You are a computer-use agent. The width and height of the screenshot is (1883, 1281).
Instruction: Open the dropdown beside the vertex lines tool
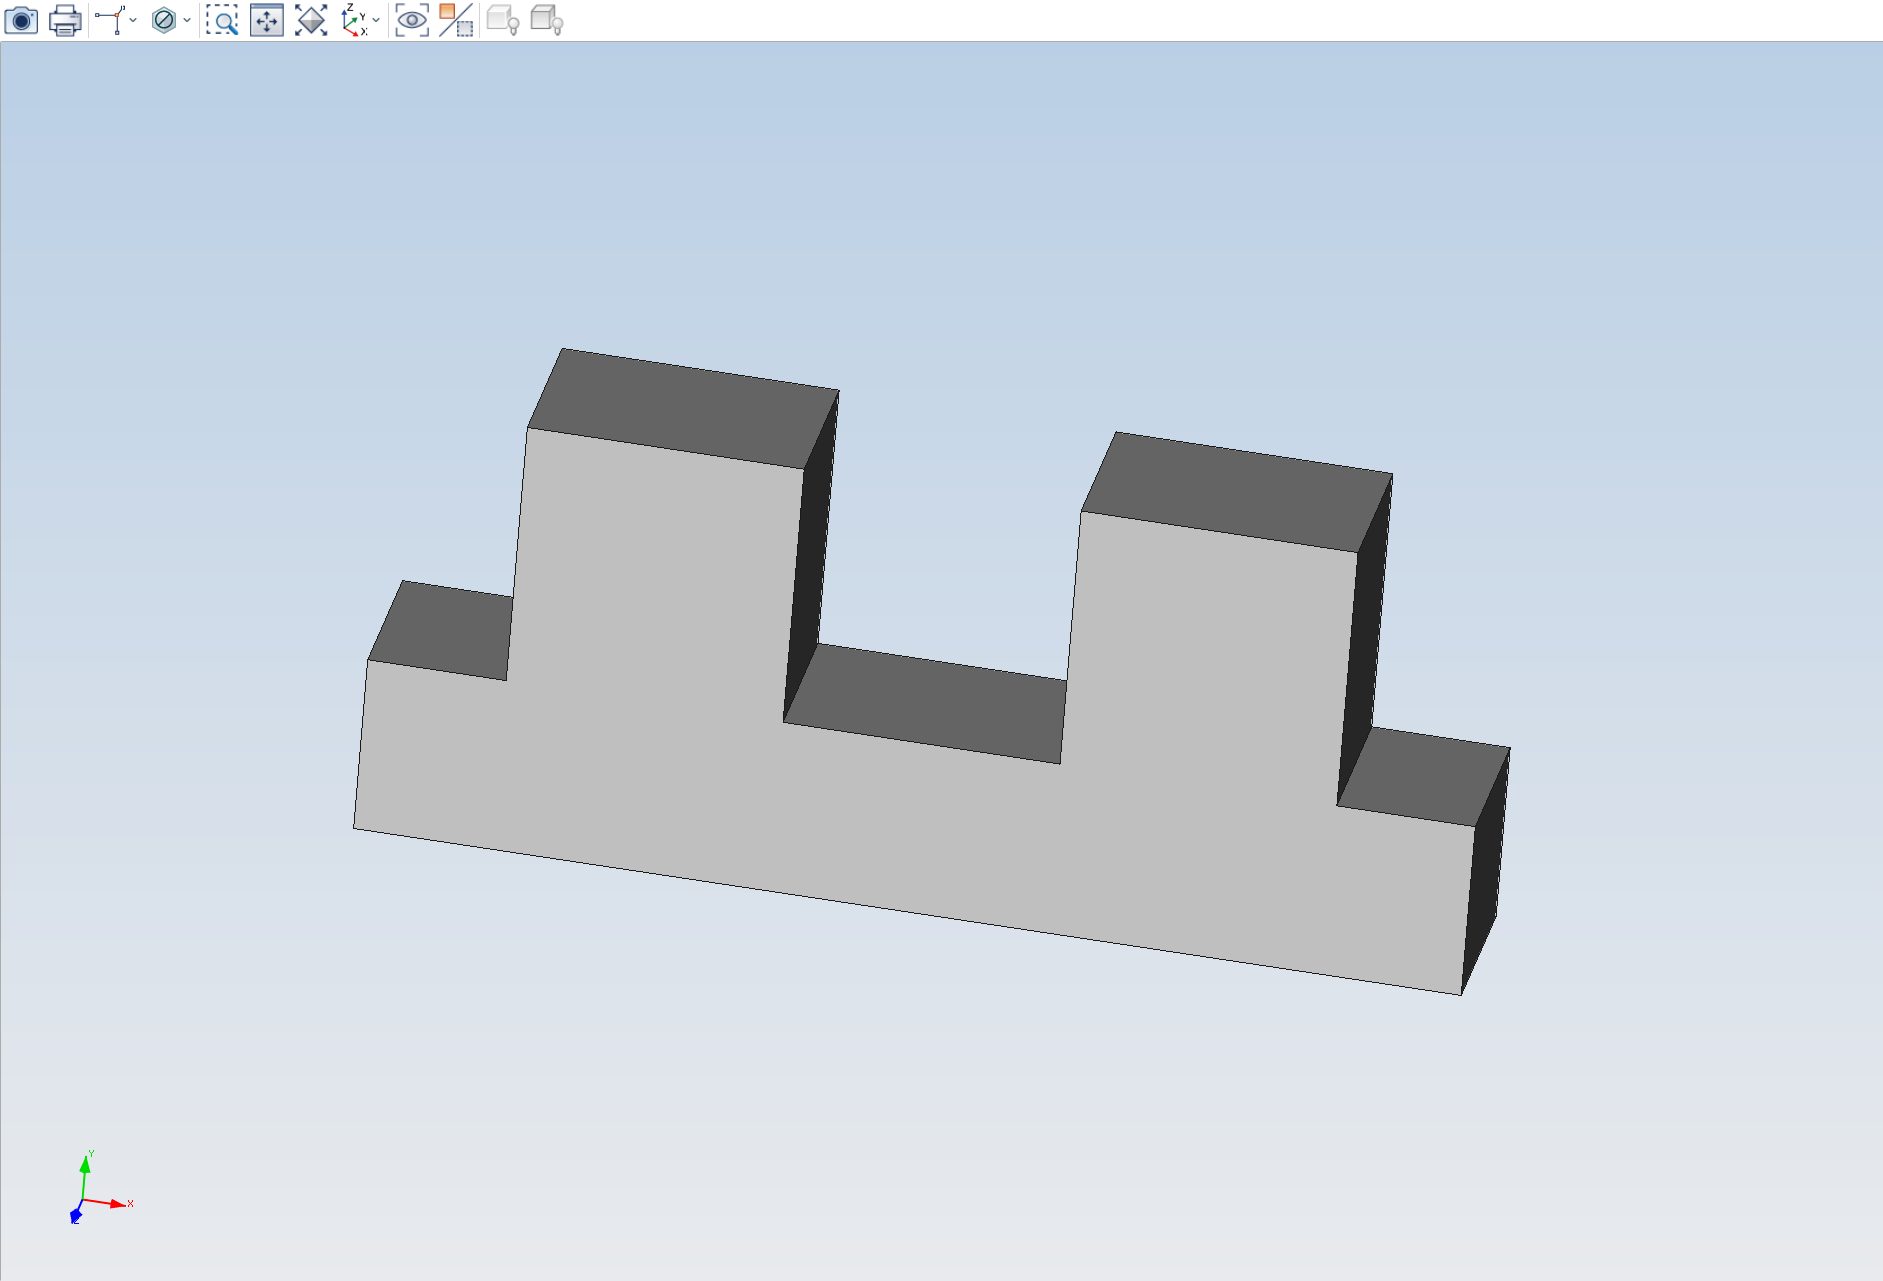134,20
